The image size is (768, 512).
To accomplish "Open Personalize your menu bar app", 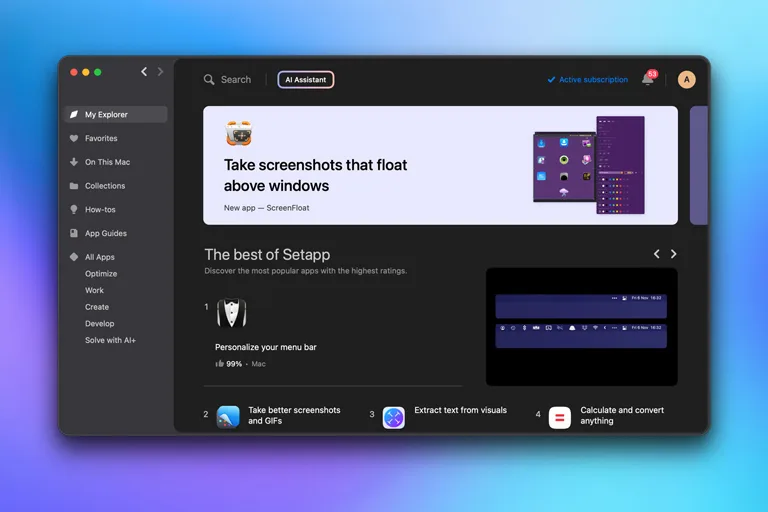I will (x=265, y=347).
